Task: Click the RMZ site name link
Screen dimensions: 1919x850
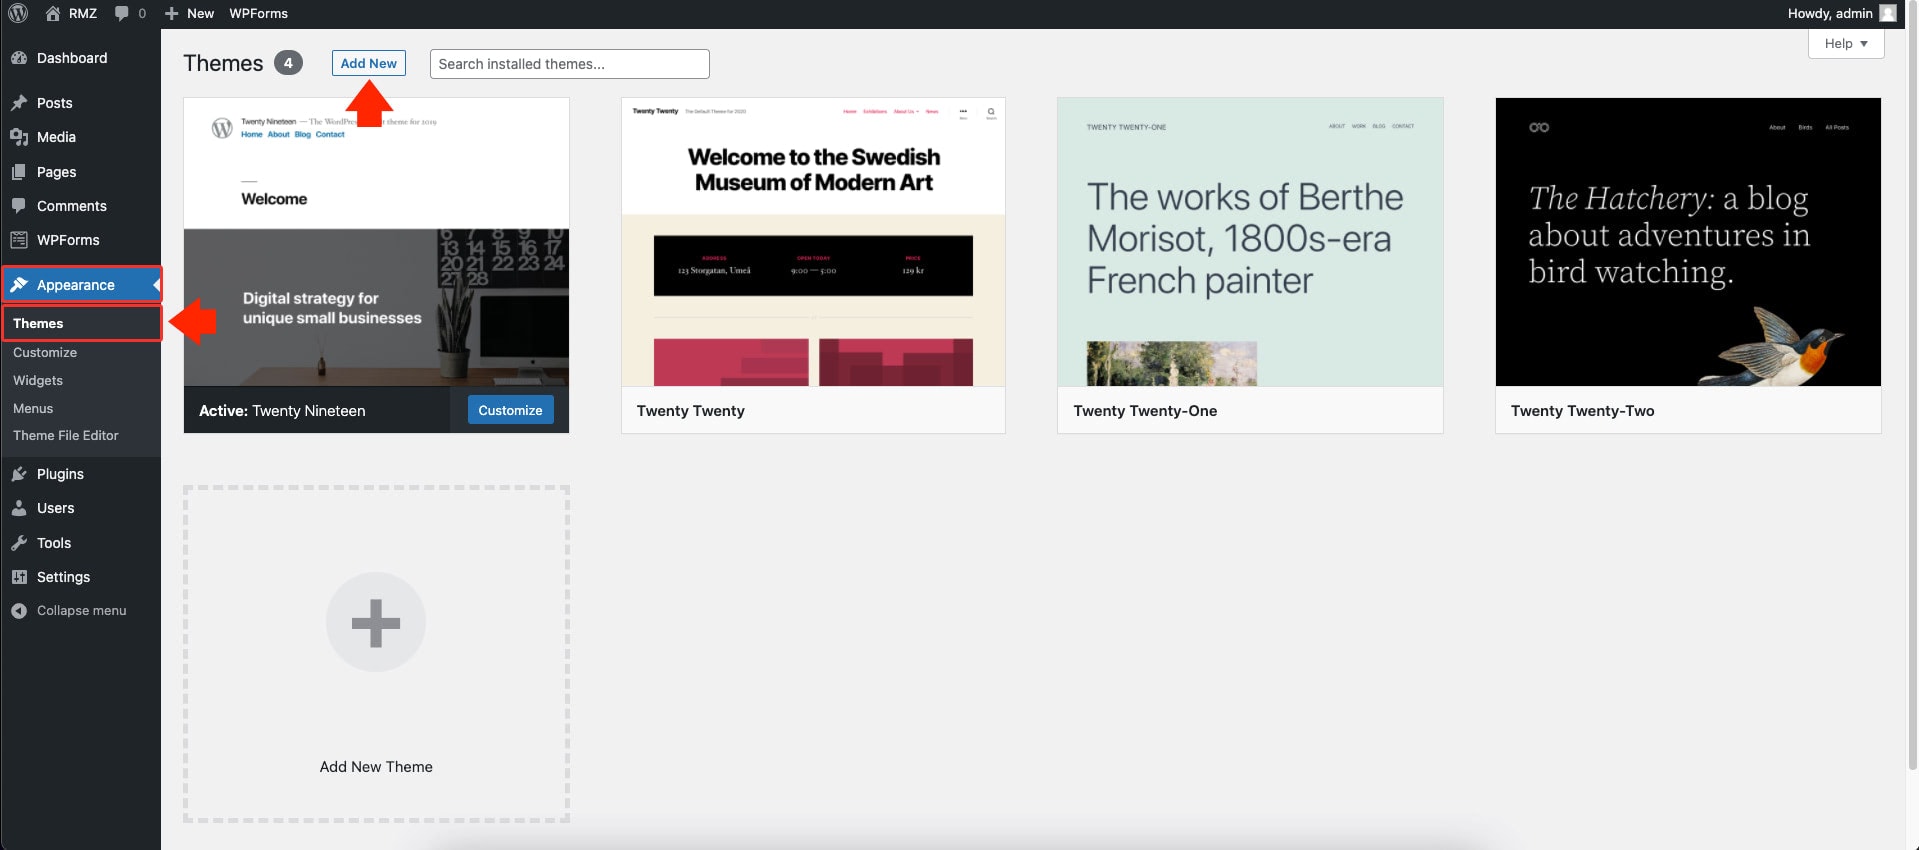Action: pyautogui.click(x=83, y=13)
